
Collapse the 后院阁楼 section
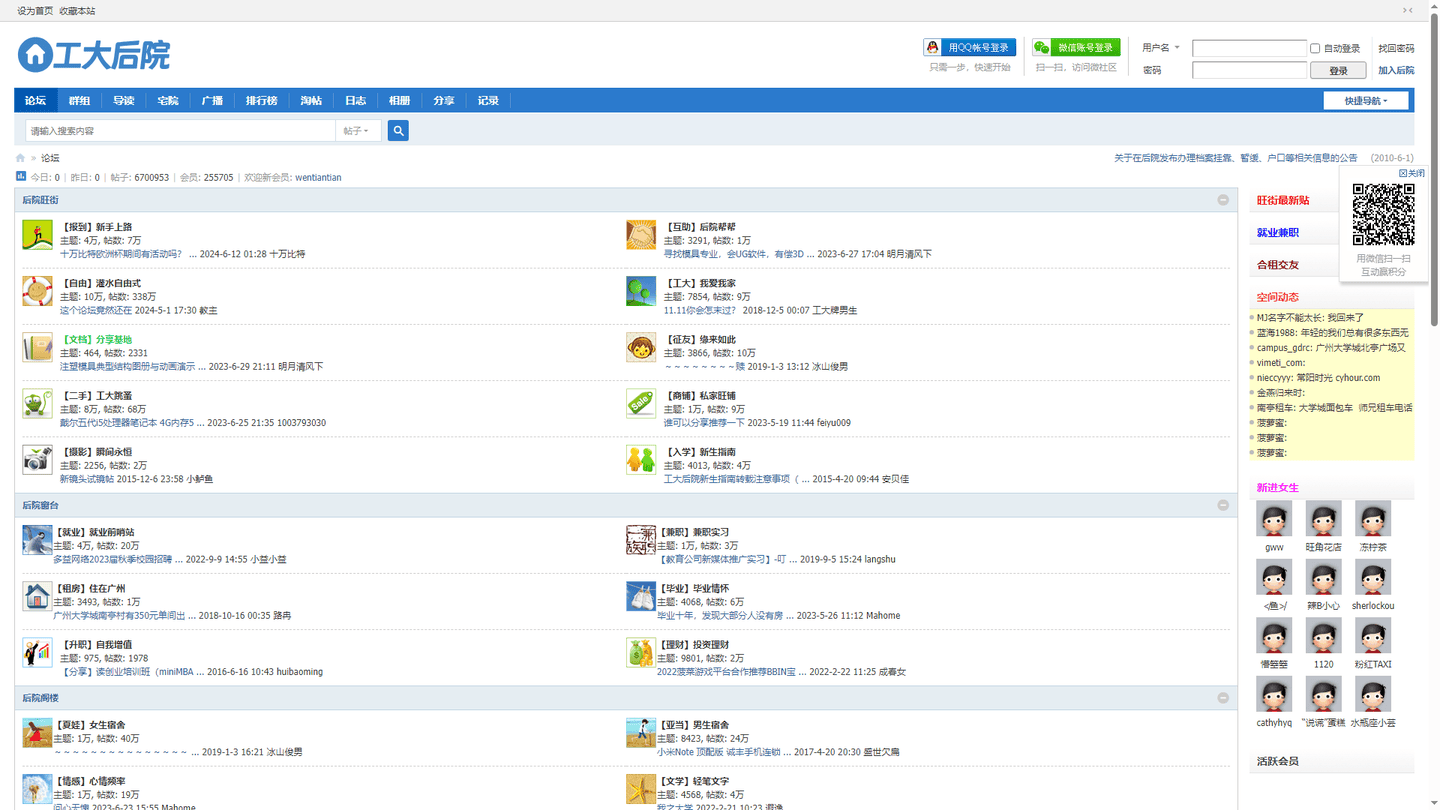1223,698
